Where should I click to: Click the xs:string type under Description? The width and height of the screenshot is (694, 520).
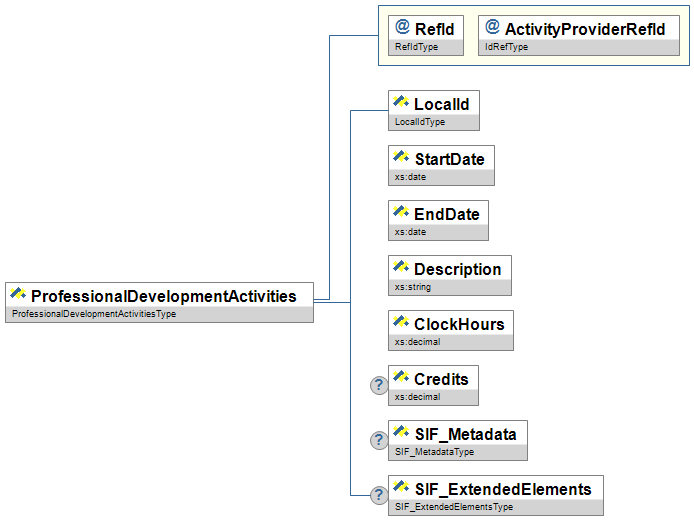[x=413, y=287]
